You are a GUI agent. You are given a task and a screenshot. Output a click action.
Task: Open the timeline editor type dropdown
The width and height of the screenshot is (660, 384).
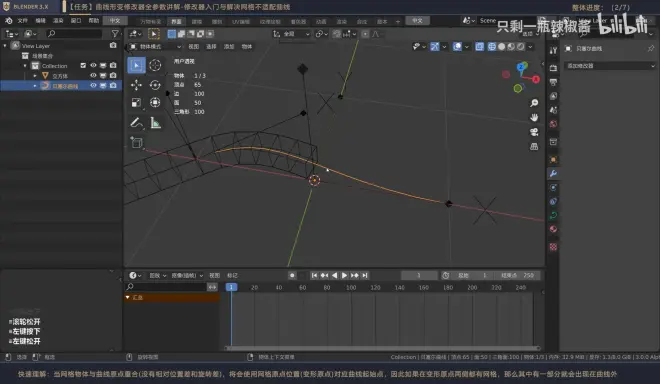point(135,275)
